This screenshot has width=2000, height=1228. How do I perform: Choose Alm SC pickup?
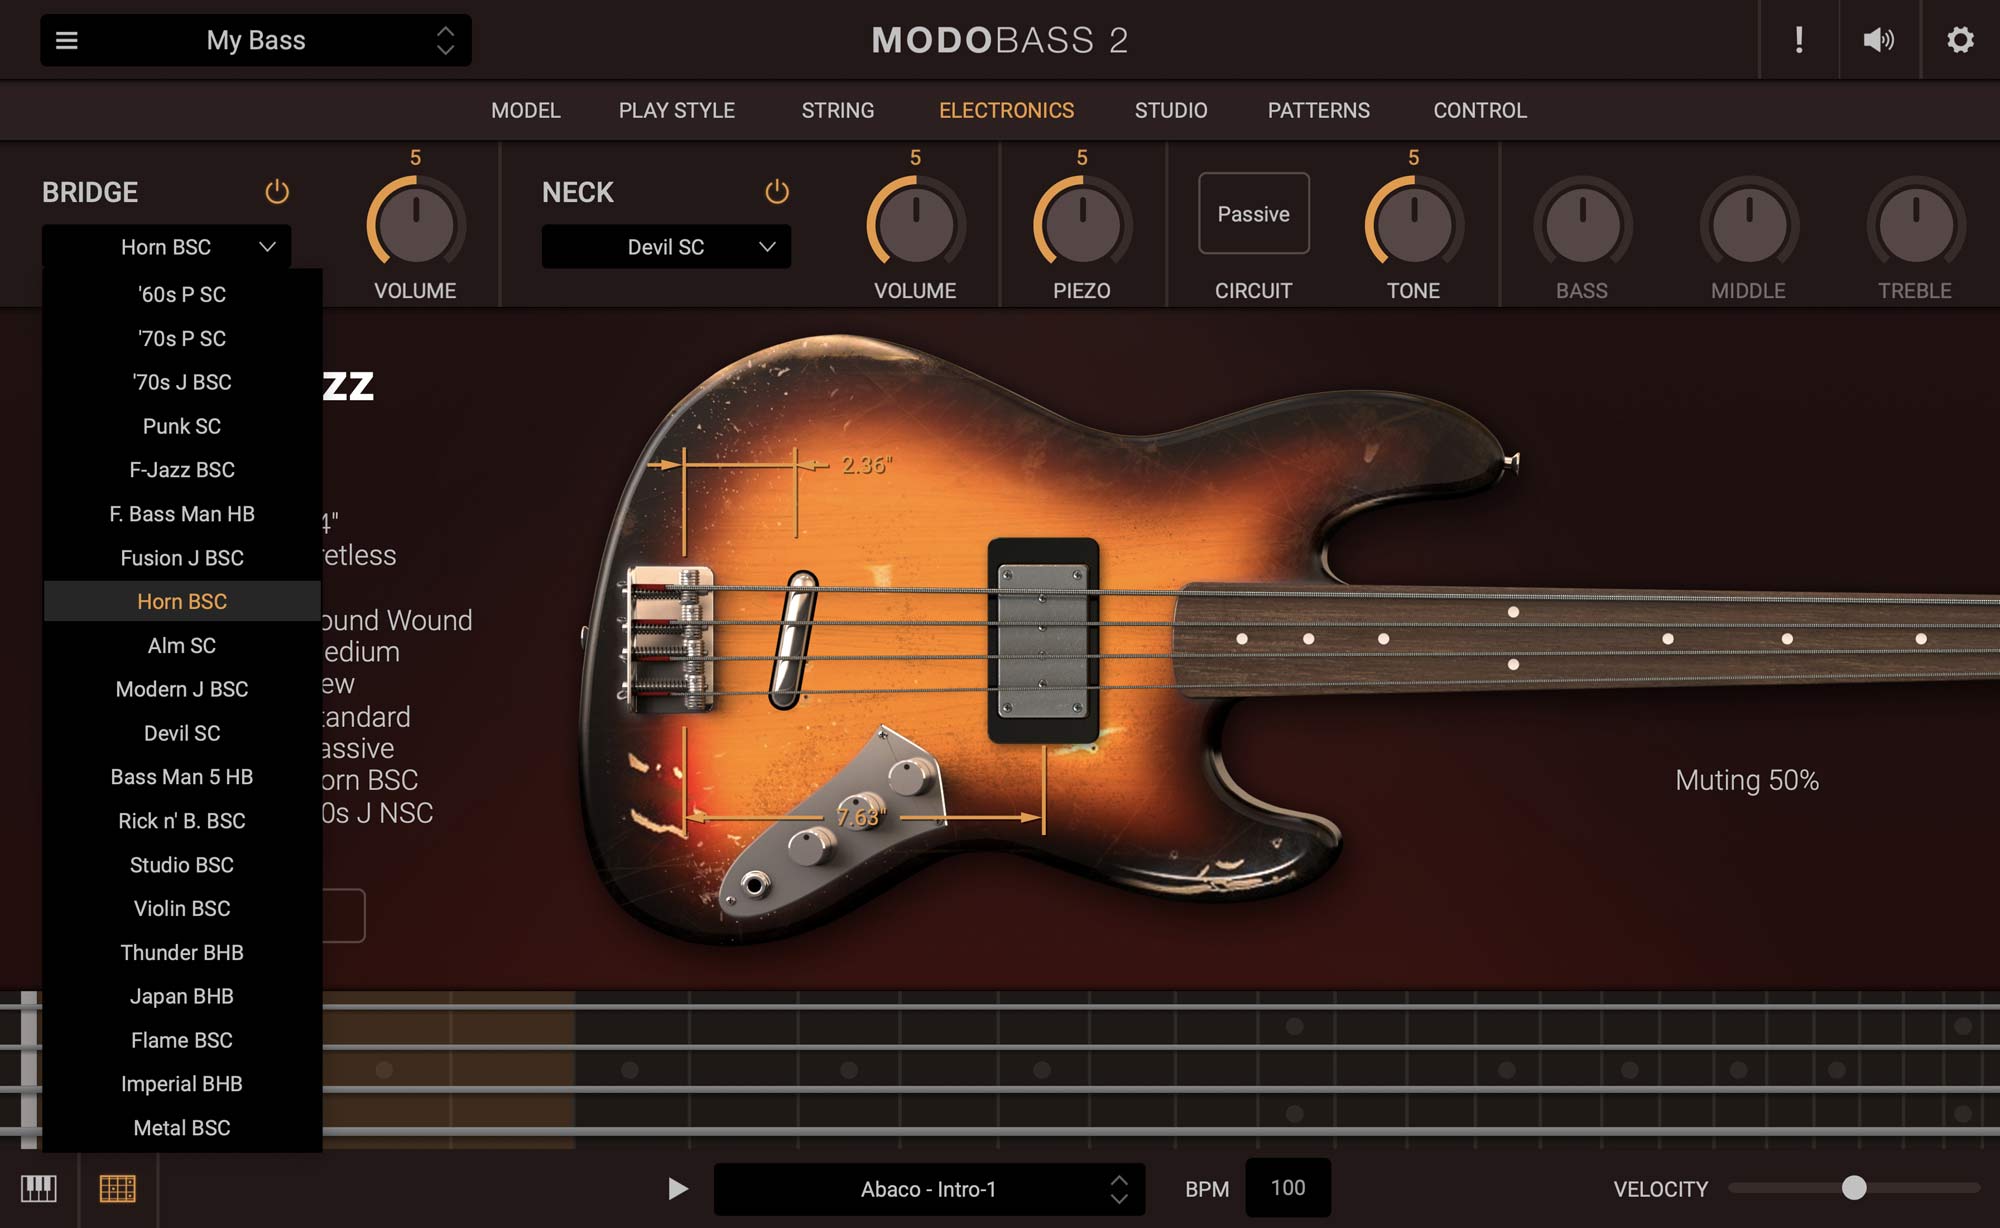[182, 645]
